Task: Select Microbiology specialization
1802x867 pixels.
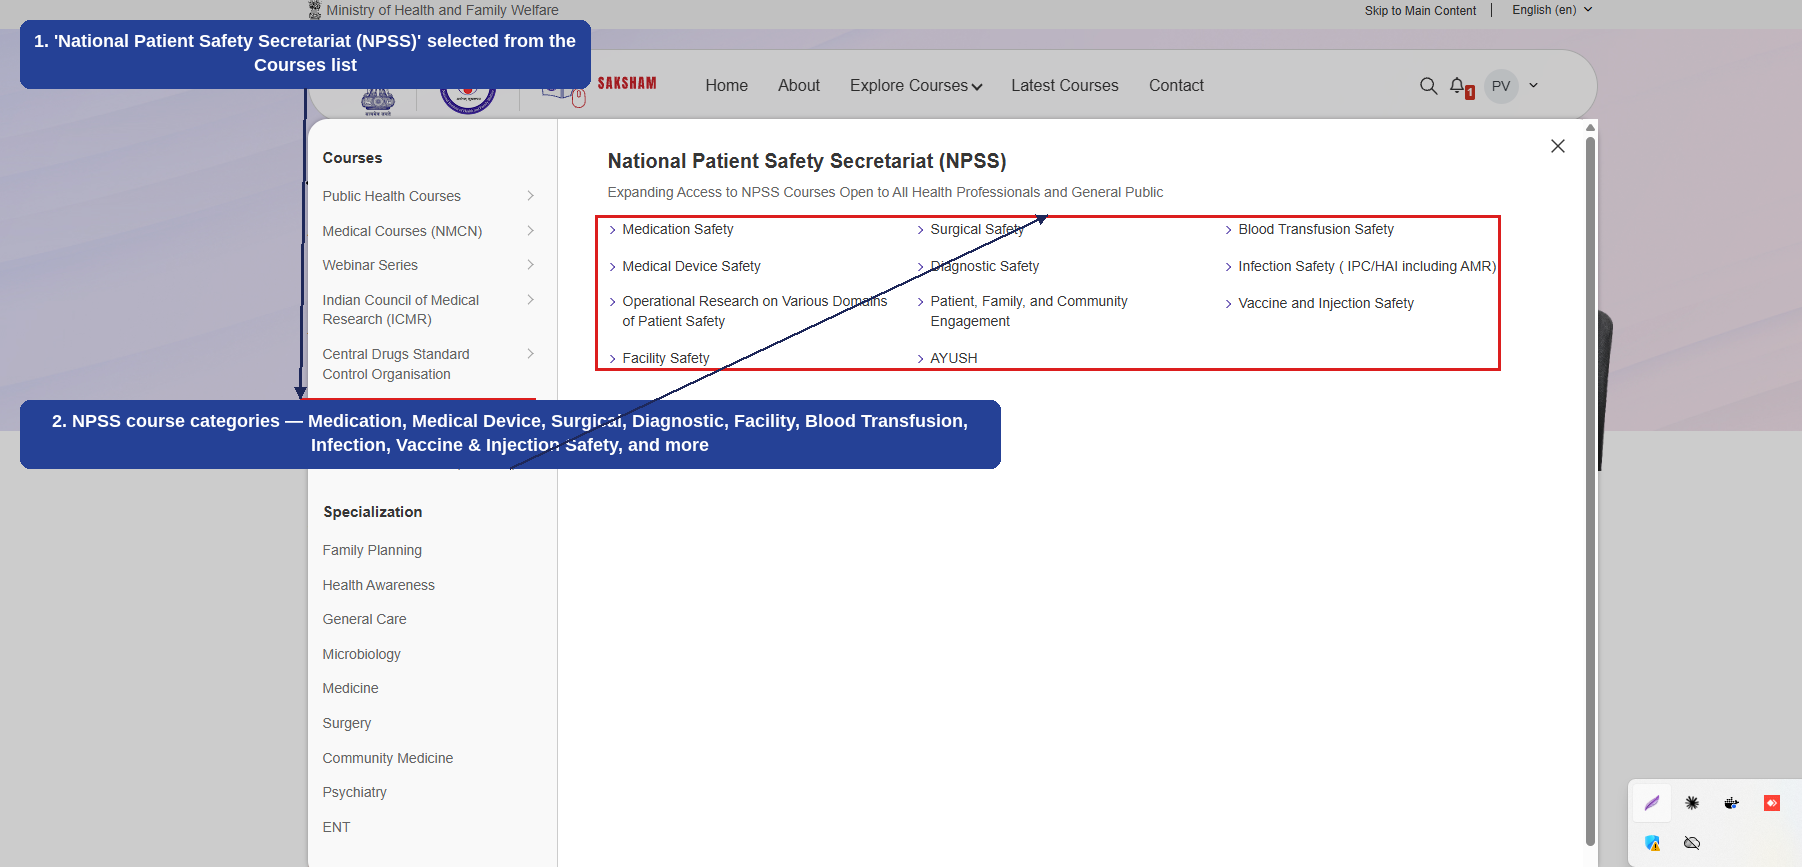Action: point(361,654)
